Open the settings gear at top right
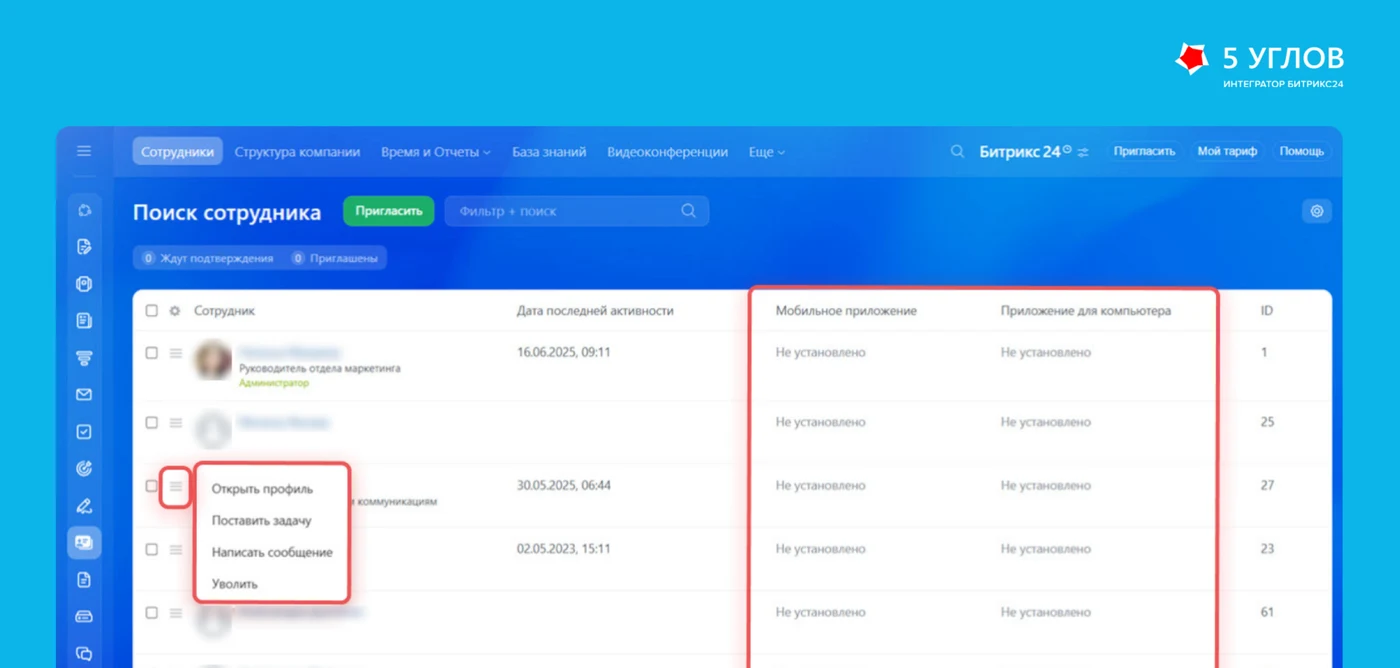This screenshot has height=668, width=1400. 1317,211
